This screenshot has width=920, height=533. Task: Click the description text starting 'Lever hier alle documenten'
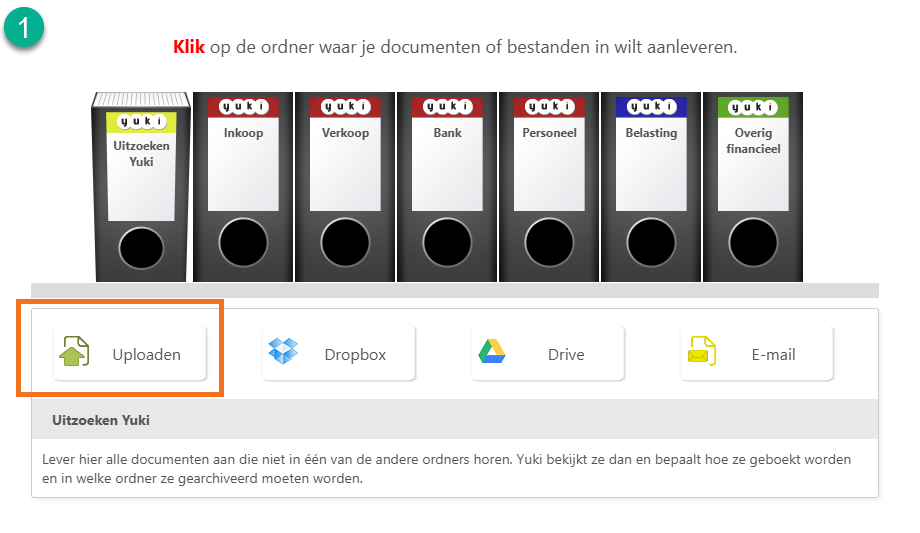[447, 468]
